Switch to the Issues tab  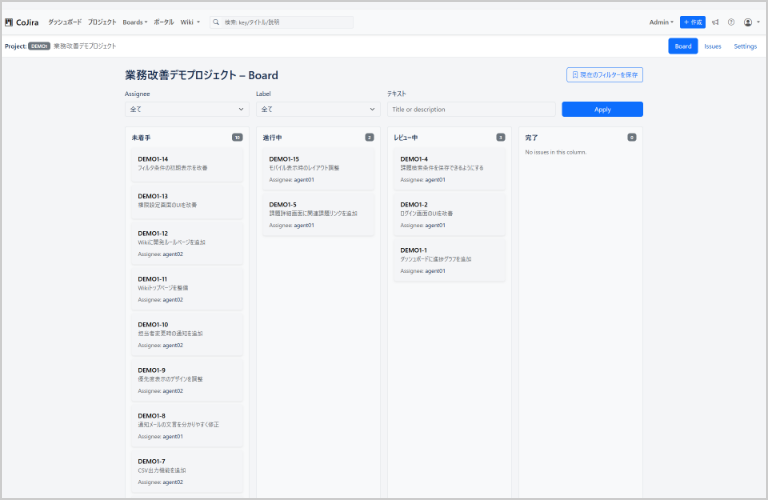click(x=712, y=46)
